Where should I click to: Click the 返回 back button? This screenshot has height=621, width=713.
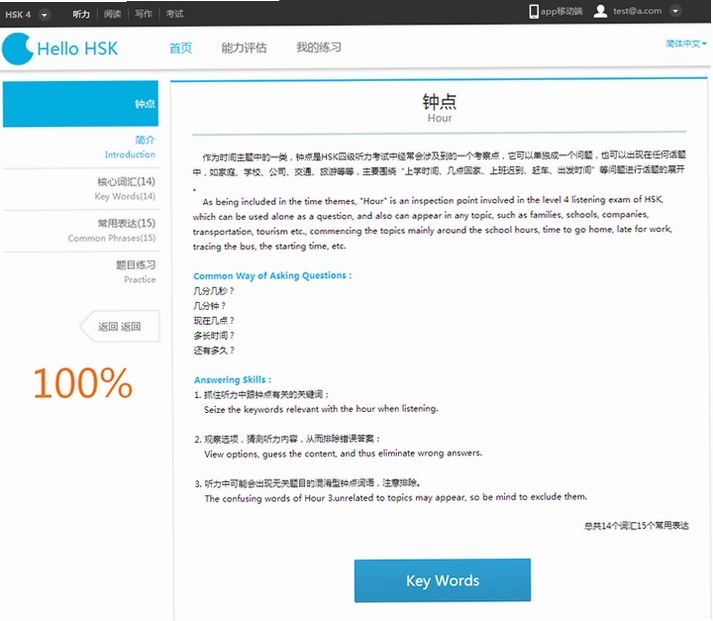tap(120, 326)
